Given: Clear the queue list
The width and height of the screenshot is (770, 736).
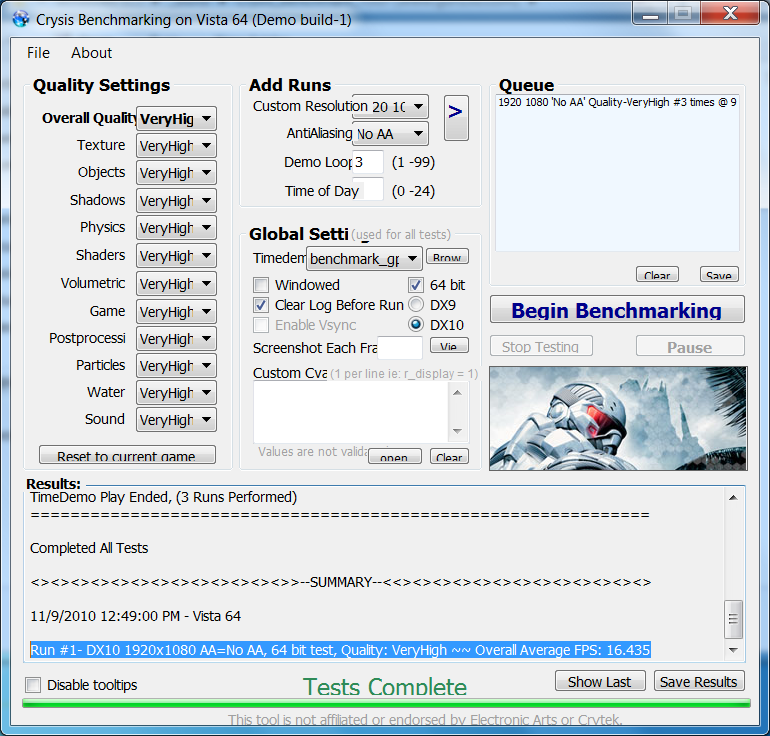Looking at the screenshot, I should (x=656, y=275).
